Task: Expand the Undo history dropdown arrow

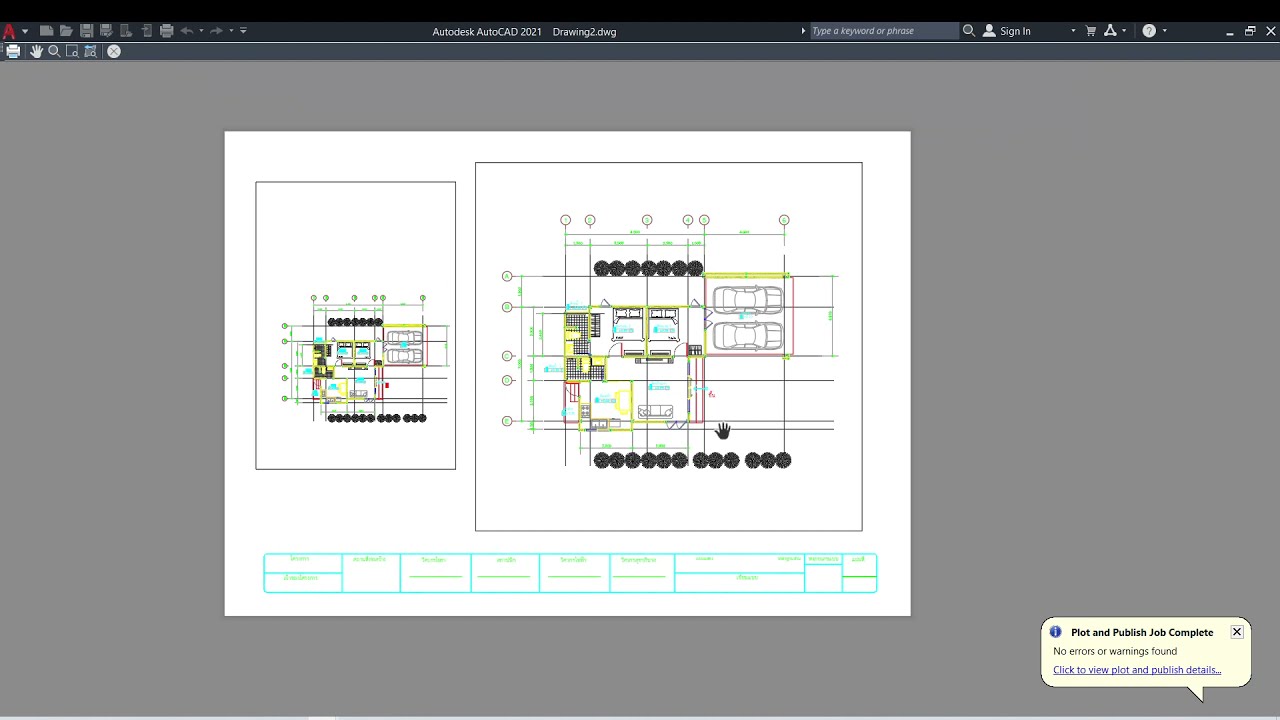Action: 201,31
